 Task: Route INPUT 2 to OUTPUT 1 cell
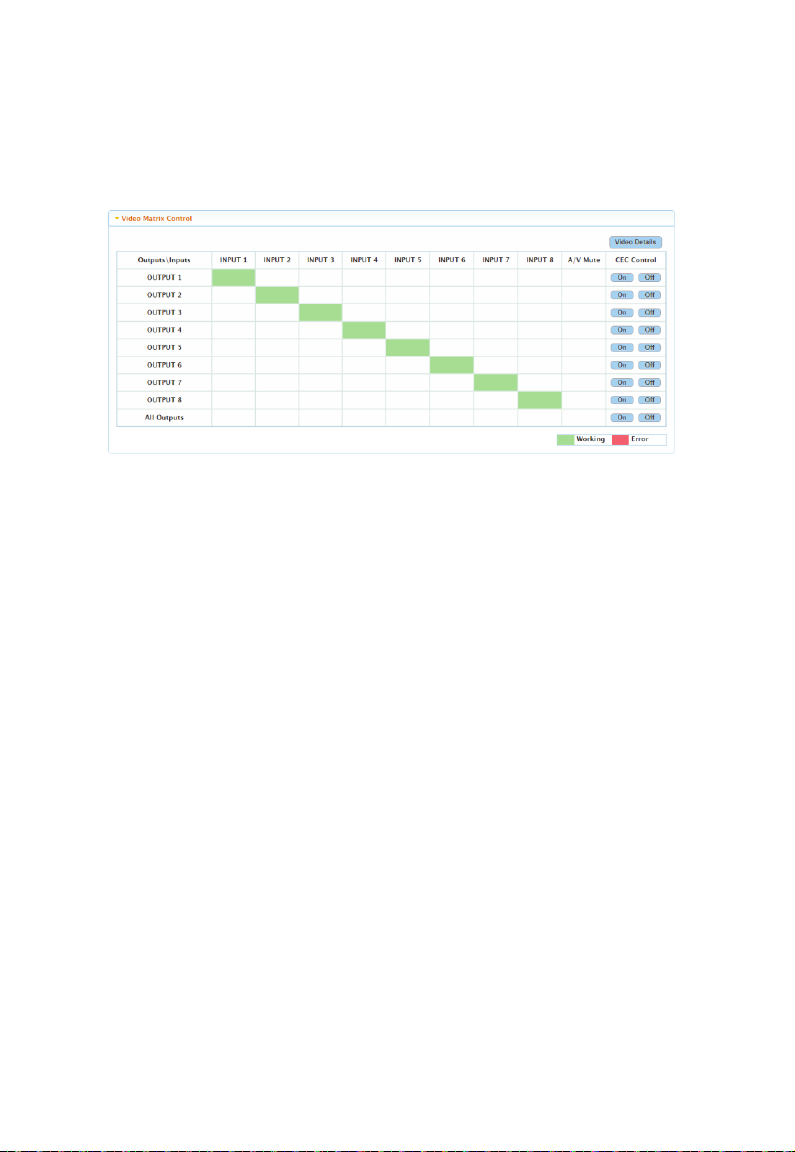[x=277, y=278]
